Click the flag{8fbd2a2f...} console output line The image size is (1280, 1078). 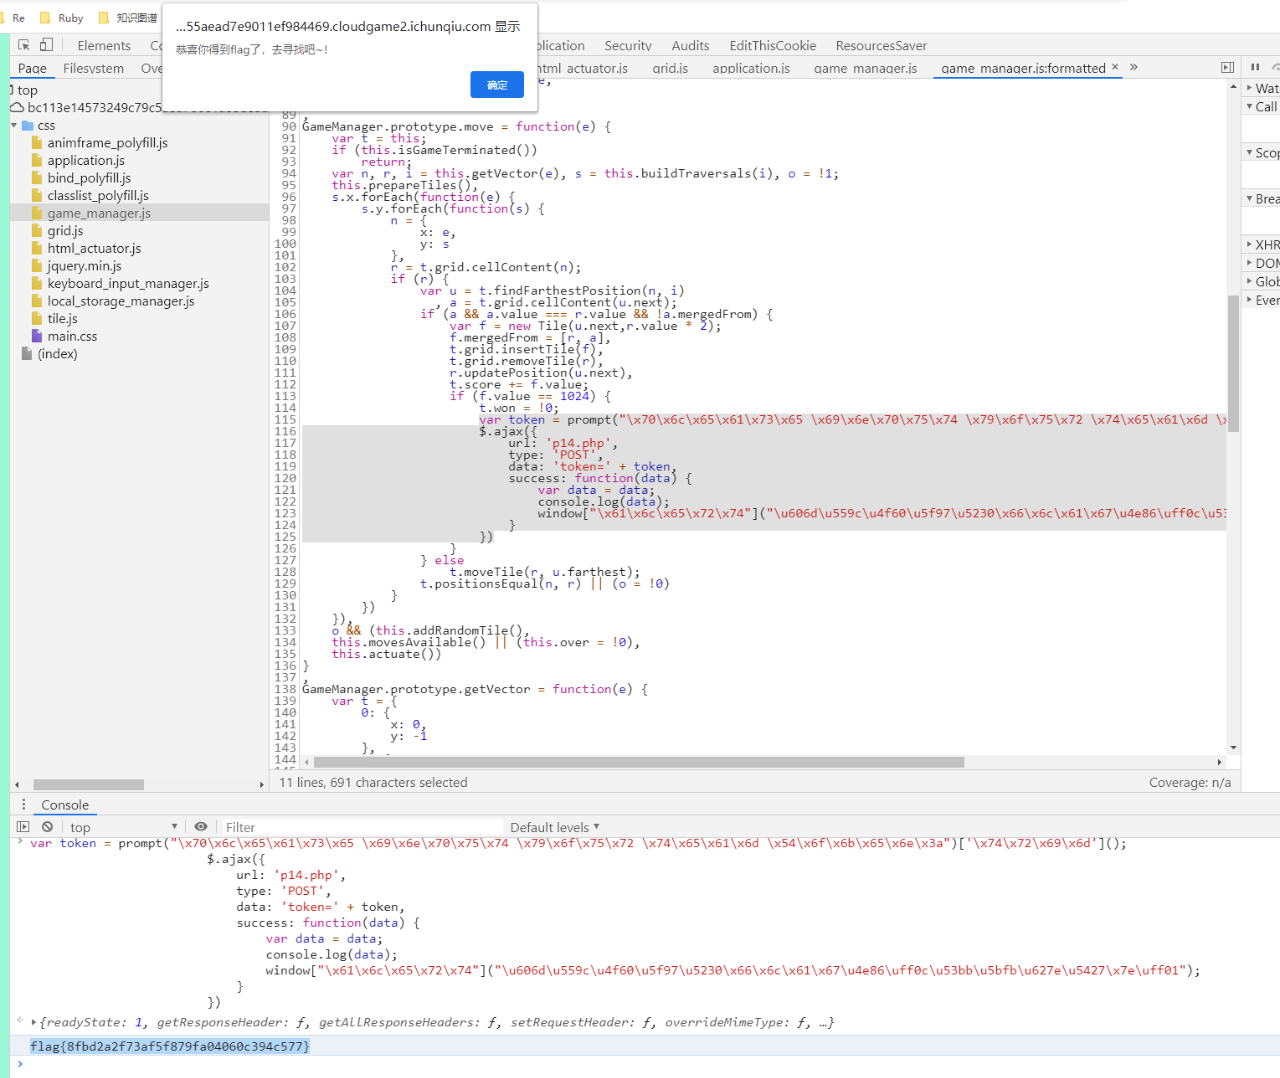(170, 1046)
